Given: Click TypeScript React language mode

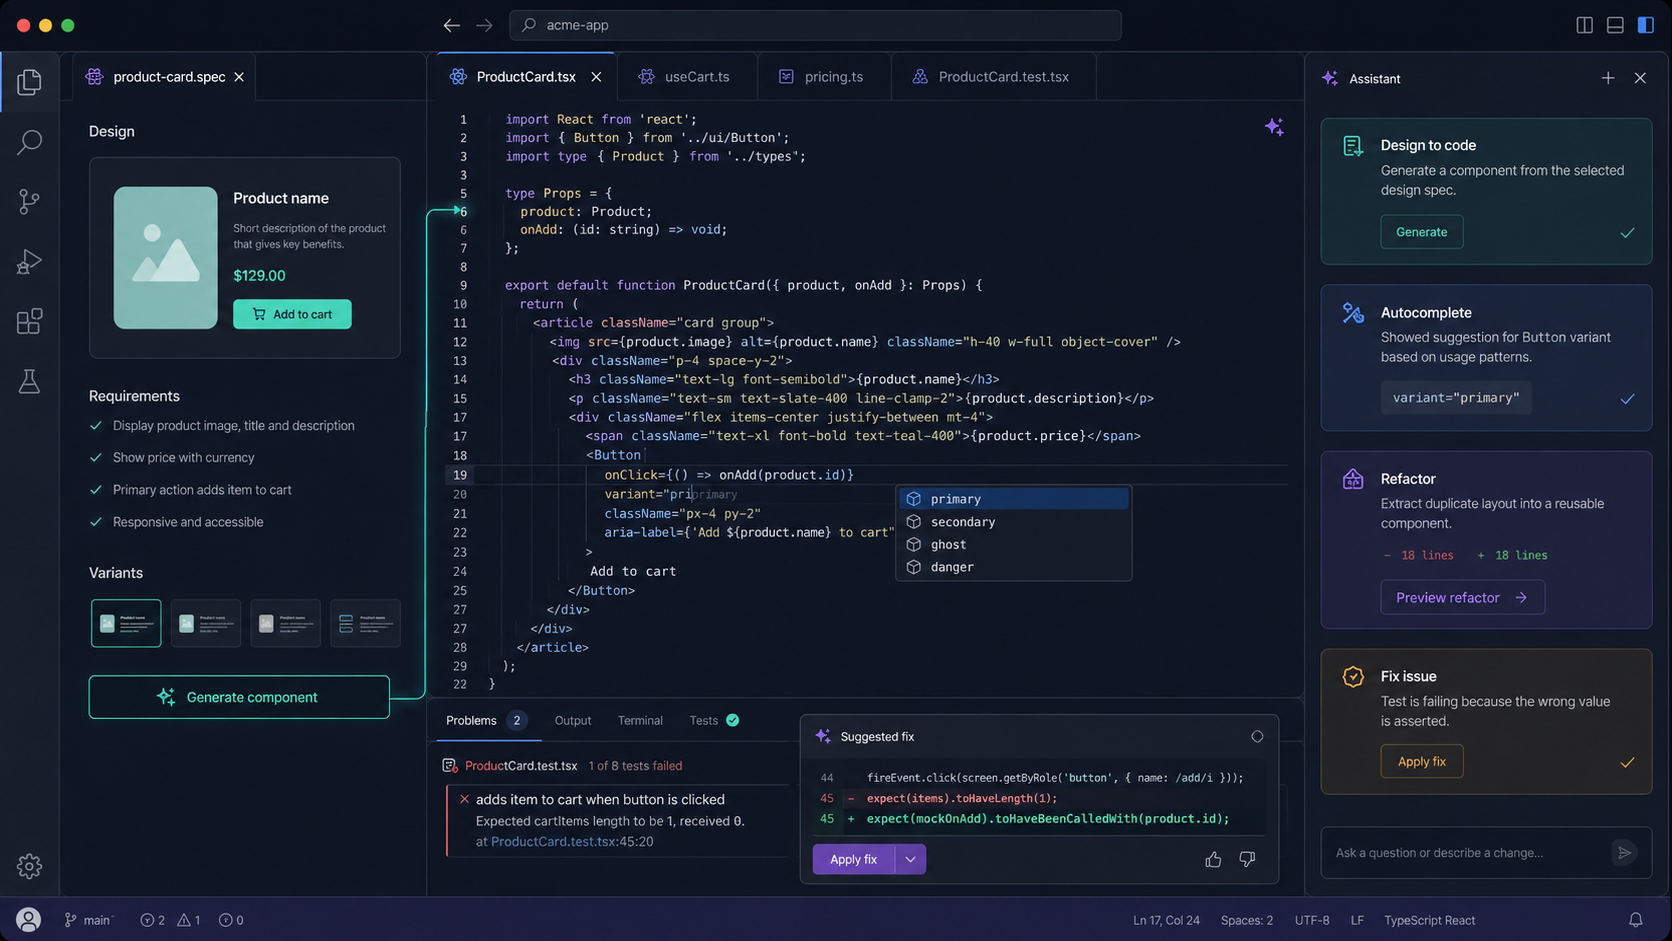Looking at the screenshot, I should pos(1429,920).
